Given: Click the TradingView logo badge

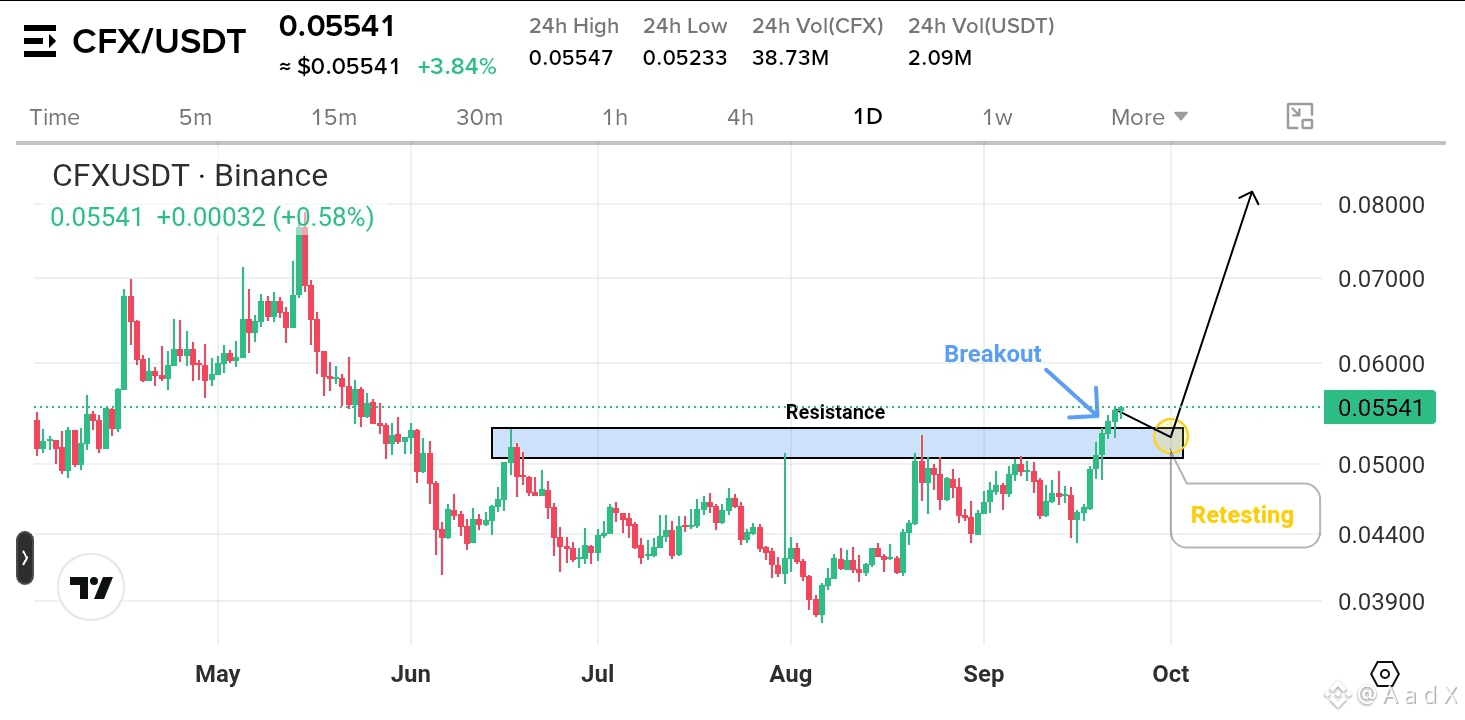Looking at the screenshot, I should click(91, 589).
